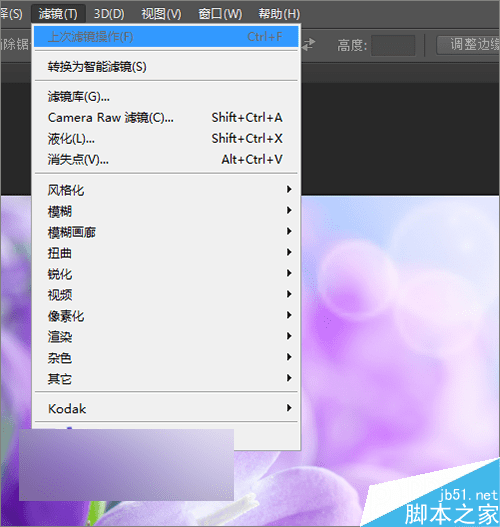Open the 窗口(W) menu
Image resolution: width=500 pixels, height=527 pixels.
pos(220,14)
